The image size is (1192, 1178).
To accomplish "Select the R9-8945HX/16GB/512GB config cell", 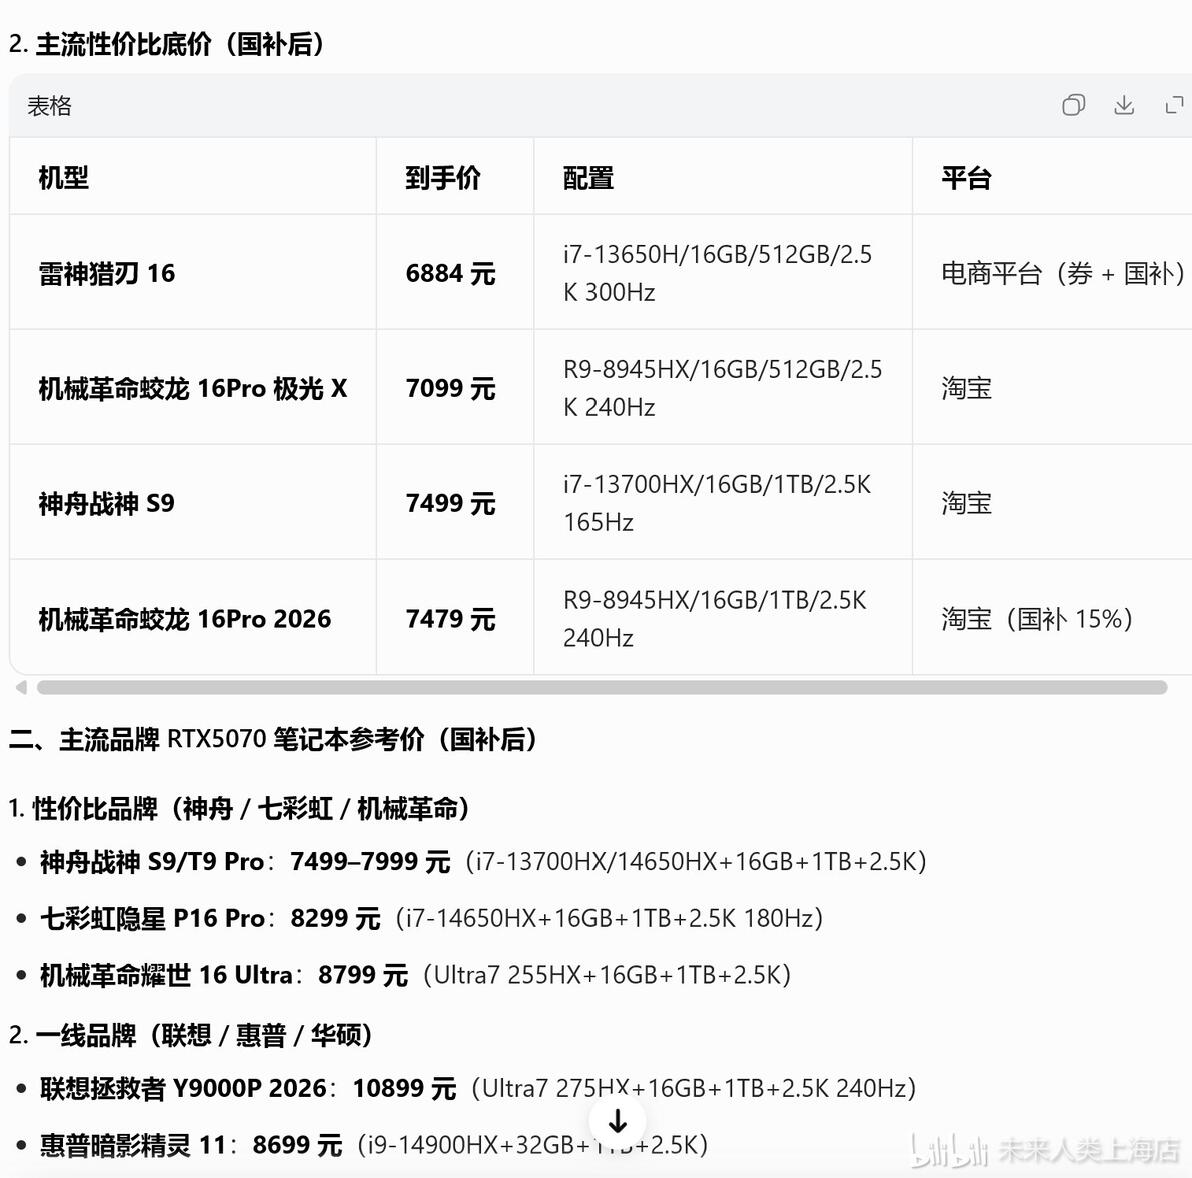I will [723, 388].
